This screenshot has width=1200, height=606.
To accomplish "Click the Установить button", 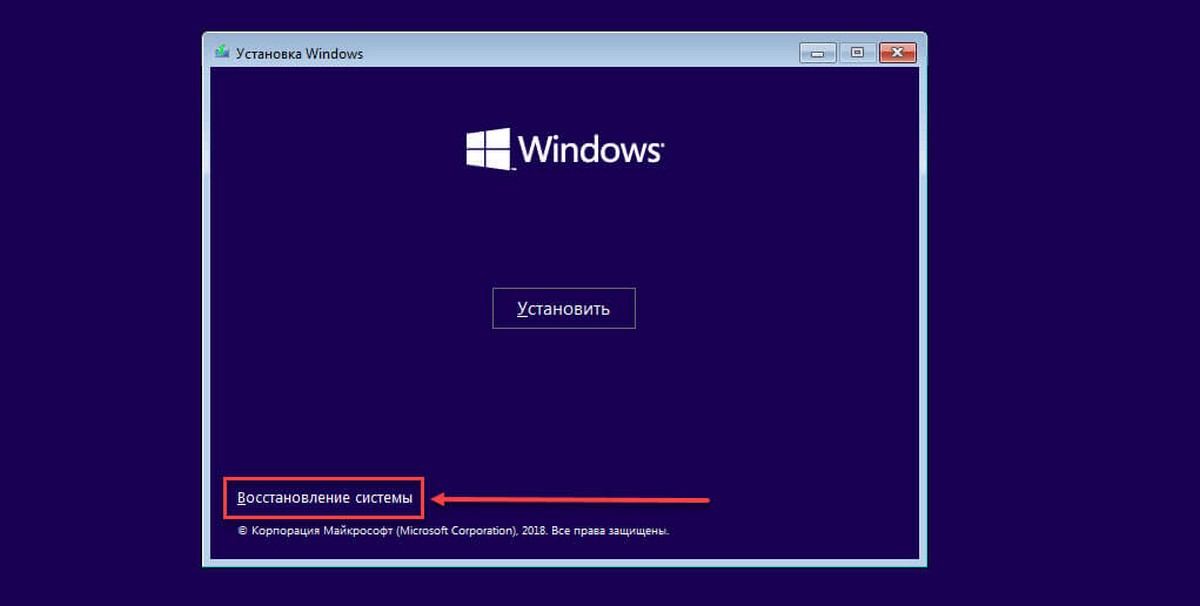I will coord(564,308).
